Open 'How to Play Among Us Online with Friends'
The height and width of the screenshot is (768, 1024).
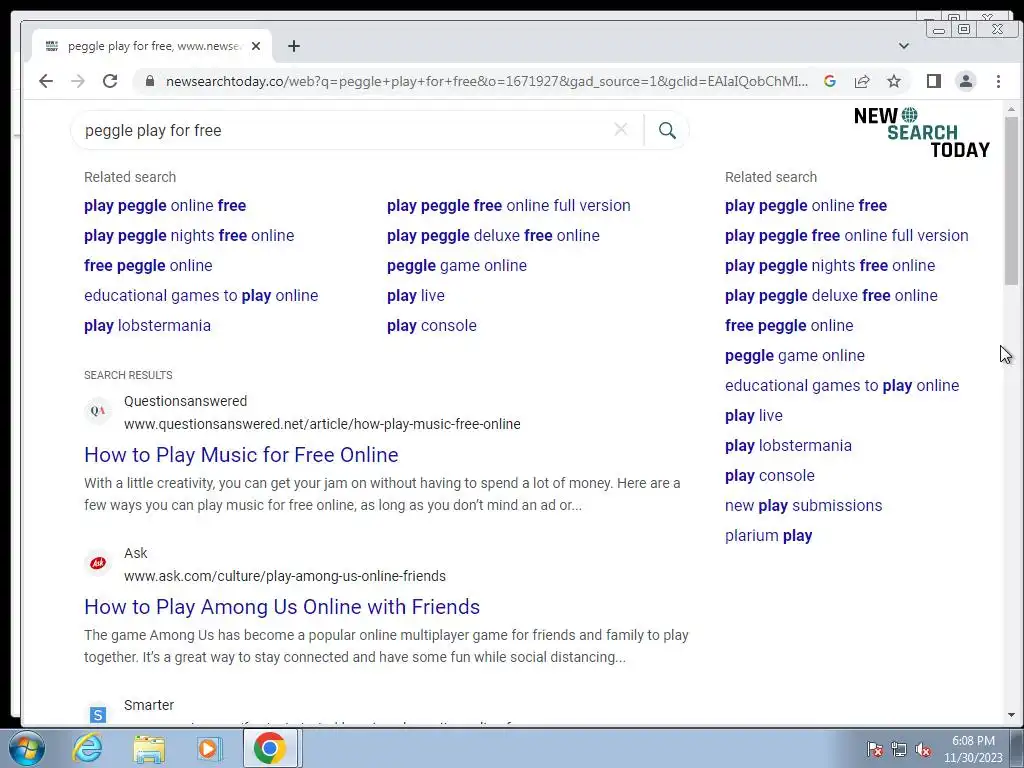(282, 607)
